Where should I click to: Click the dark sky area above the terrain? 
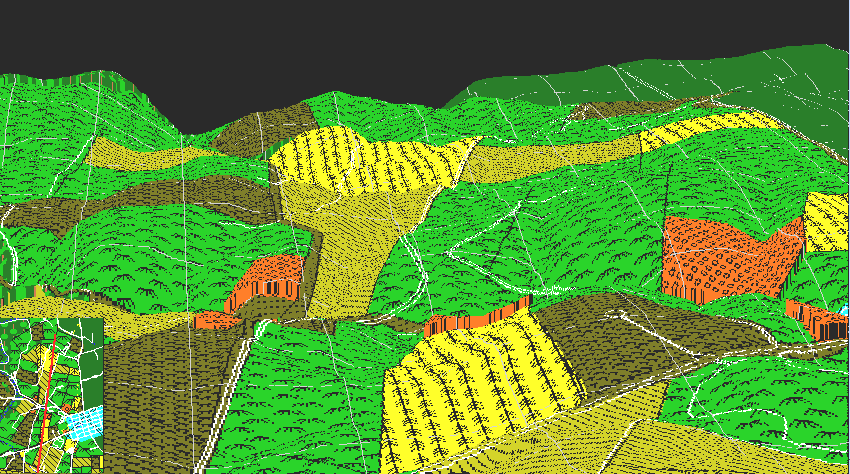click(400, 40)
